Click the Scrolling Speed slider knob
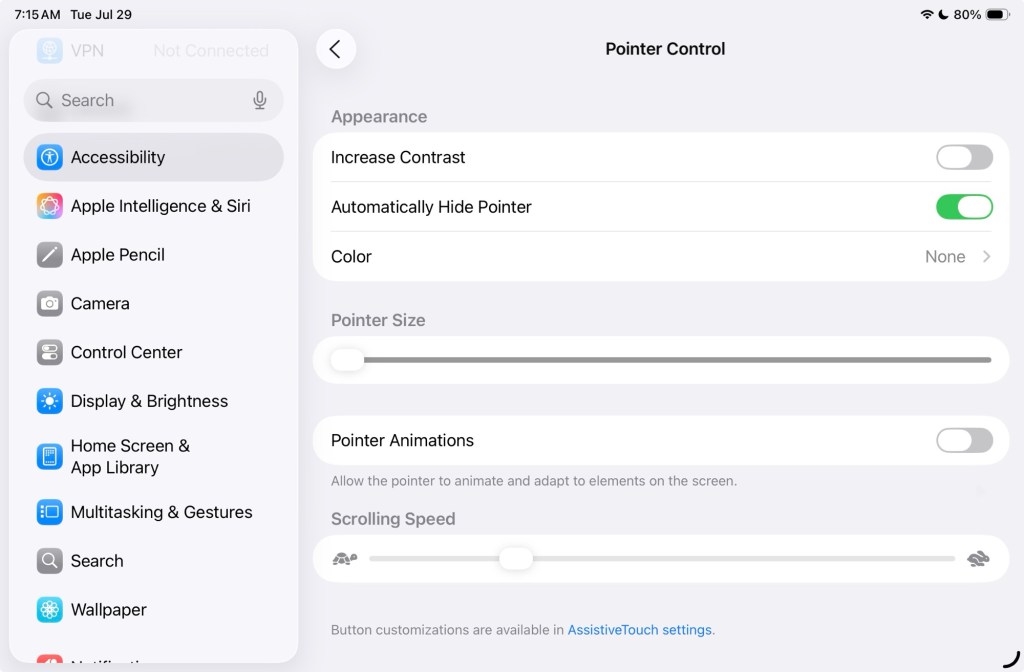This screenshot has width=1024, height=672. tap(516, 559)
